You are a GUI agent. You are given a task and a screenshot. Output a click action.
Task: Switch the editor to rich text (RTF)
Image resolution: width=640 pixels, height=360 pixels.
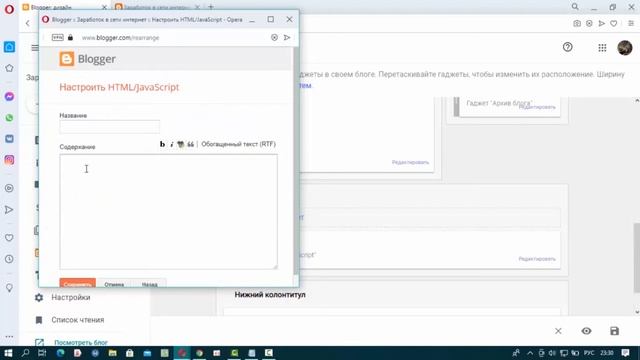pos(238,144)
